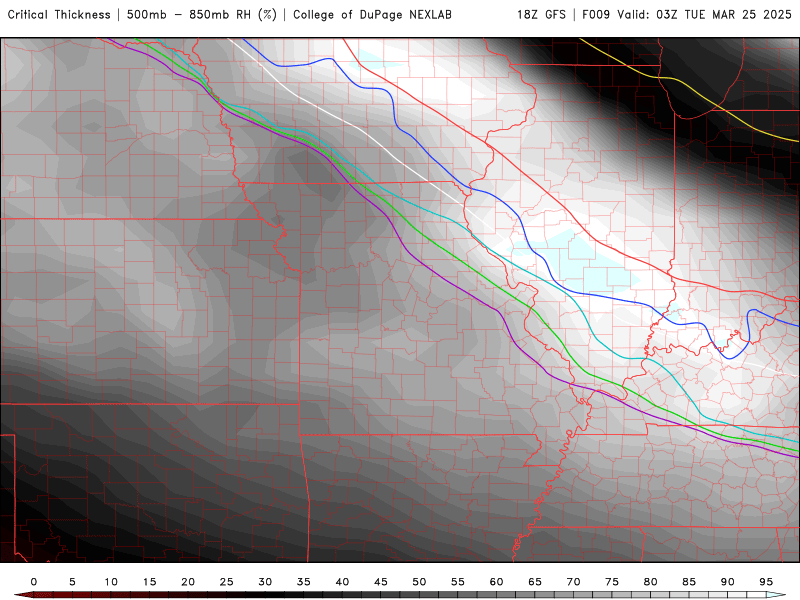Click the "Valid: 03Z TUE MAR 25 2025" text
The height and width of the screenshot is (600, 800).
(705, 15)
